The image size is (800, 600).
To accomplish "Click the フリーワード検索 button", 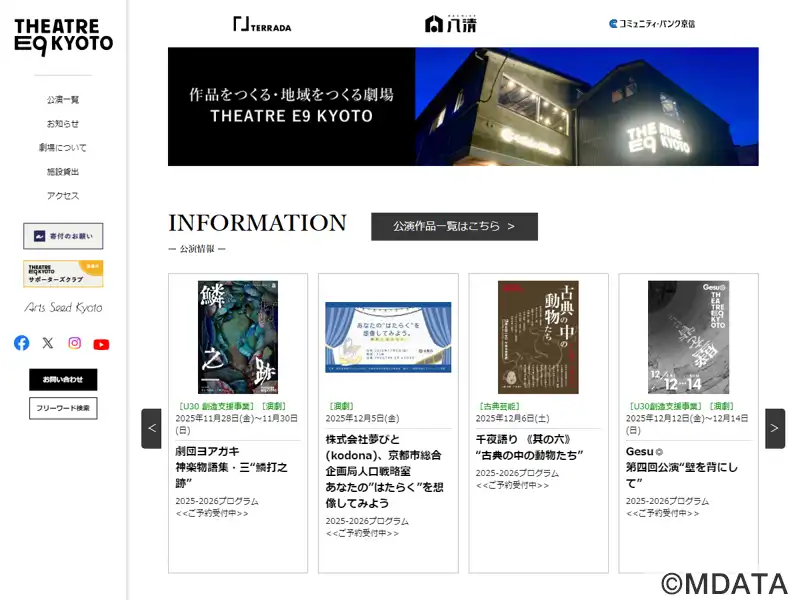I will pyautogui.click(x=63, y=408).
